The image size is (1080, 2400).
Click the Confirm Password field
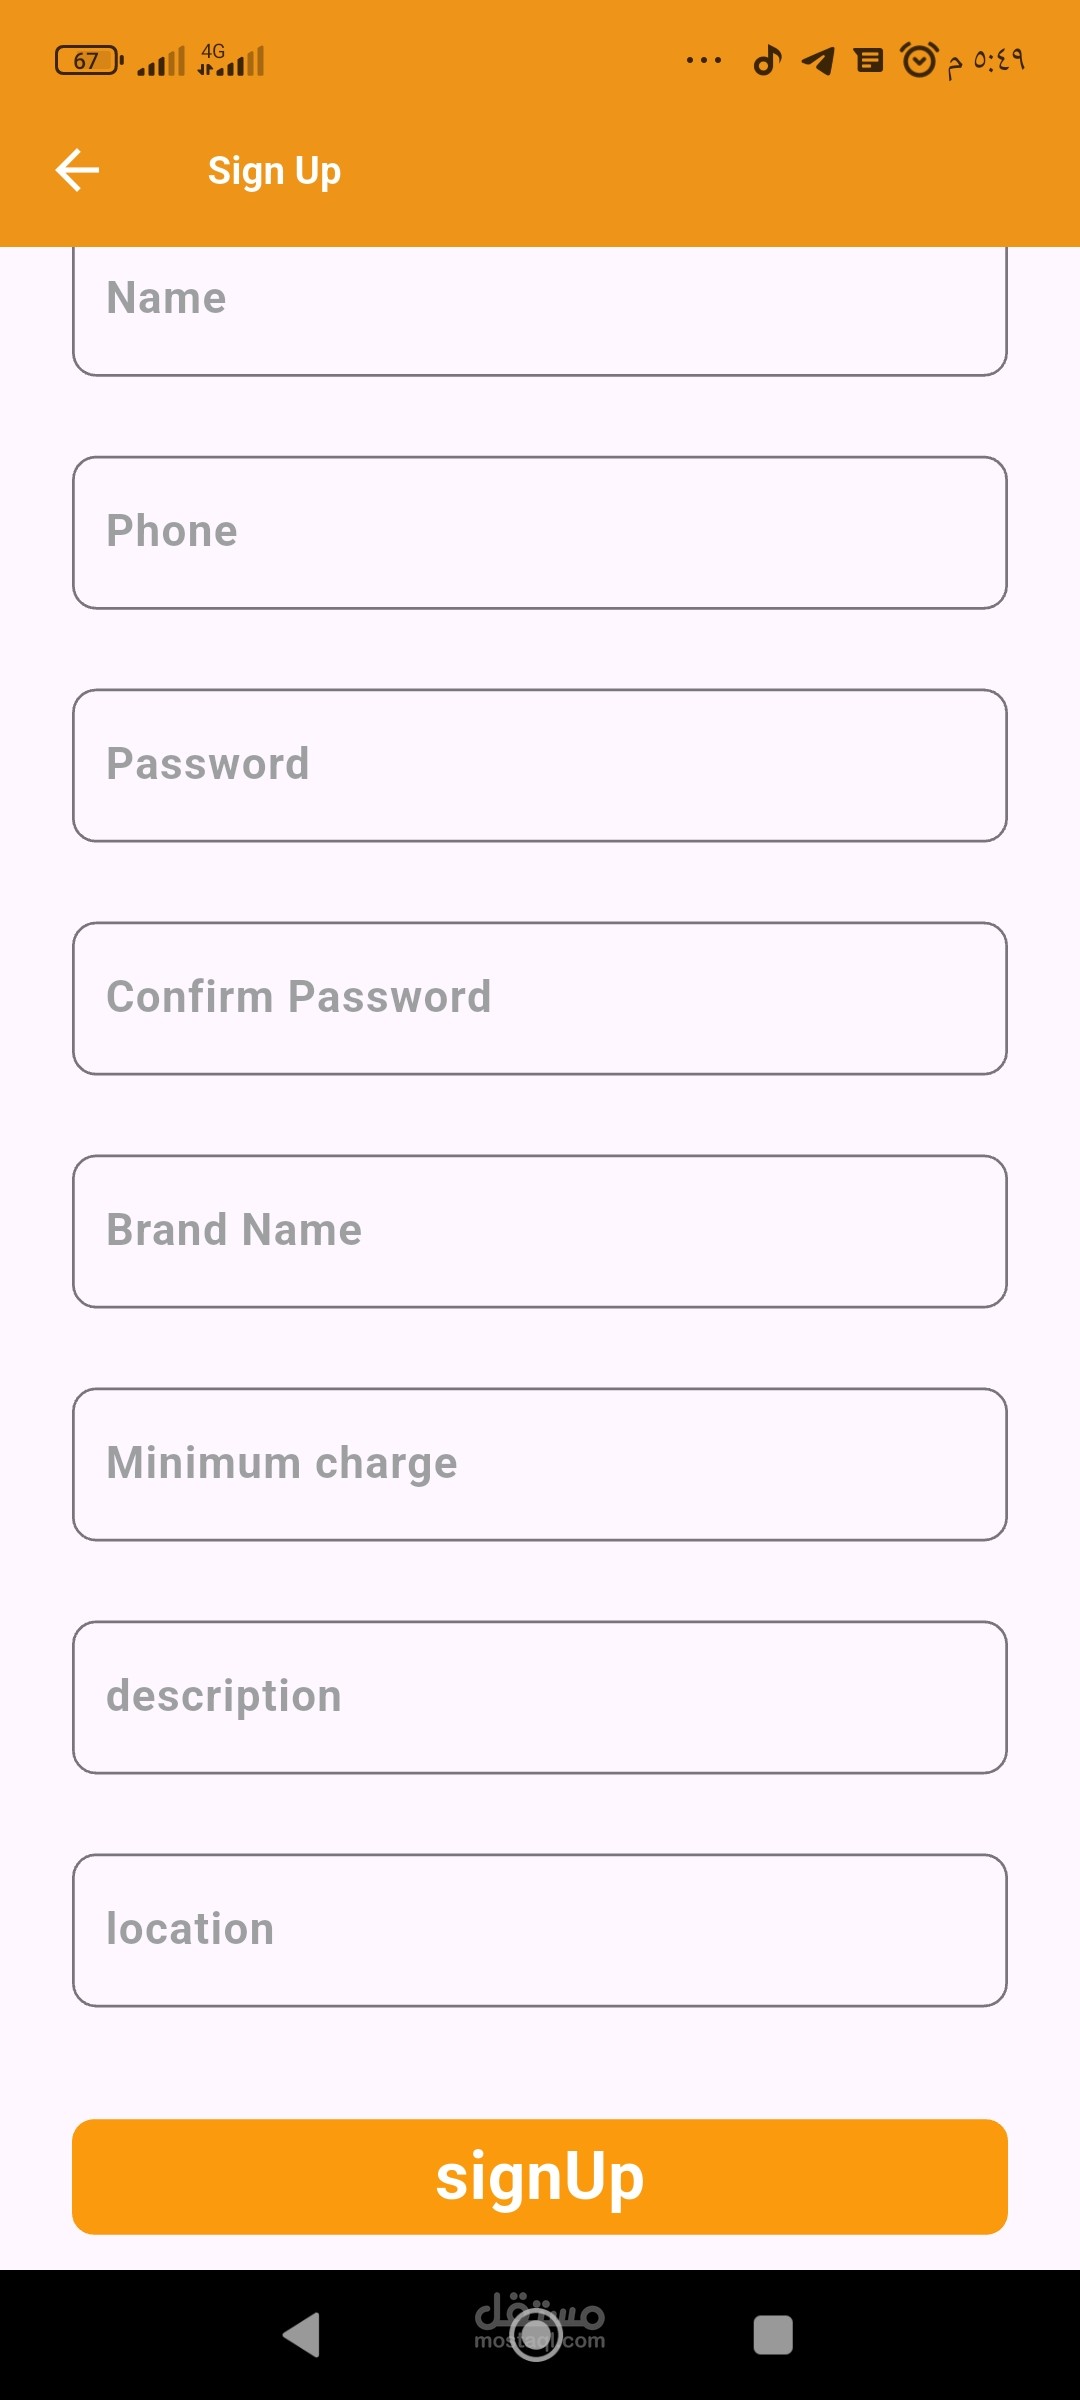tap(540, 998)
